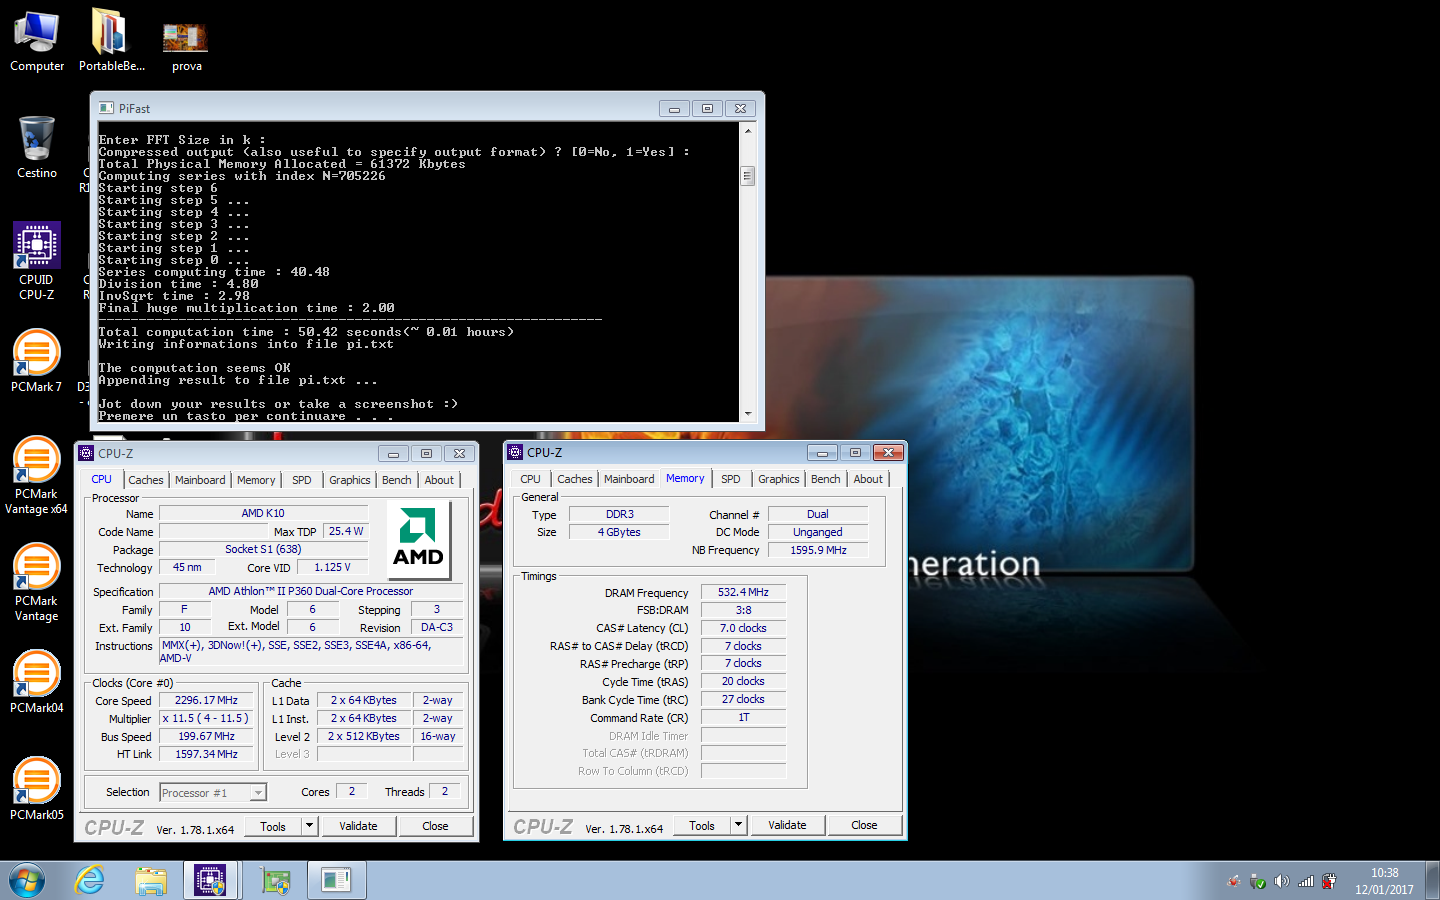
Task: Click the Bus Speed 199.67 MHz value
Action: coord(206,736)
